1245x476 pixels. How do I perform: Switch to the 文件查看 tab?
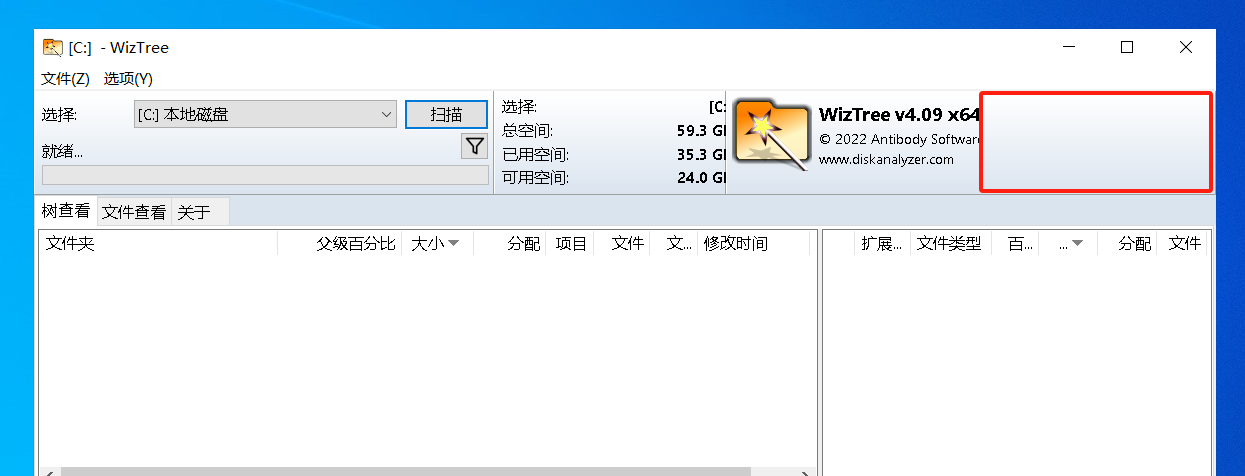tap(134, 212)
